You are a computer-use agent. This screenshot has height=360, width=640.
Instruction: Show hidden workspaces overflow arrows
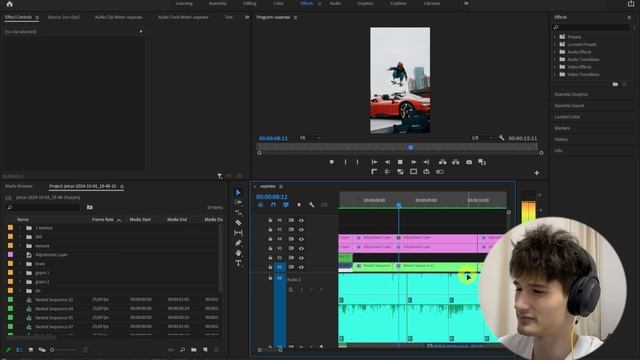(x=466, y=3)
